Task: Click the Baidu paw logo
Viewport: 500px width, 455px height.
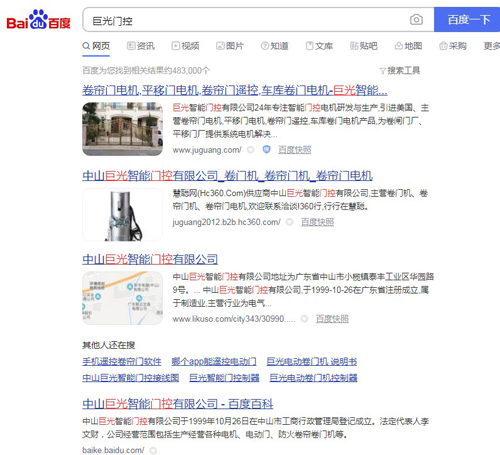Action: [x=38, y=19]
